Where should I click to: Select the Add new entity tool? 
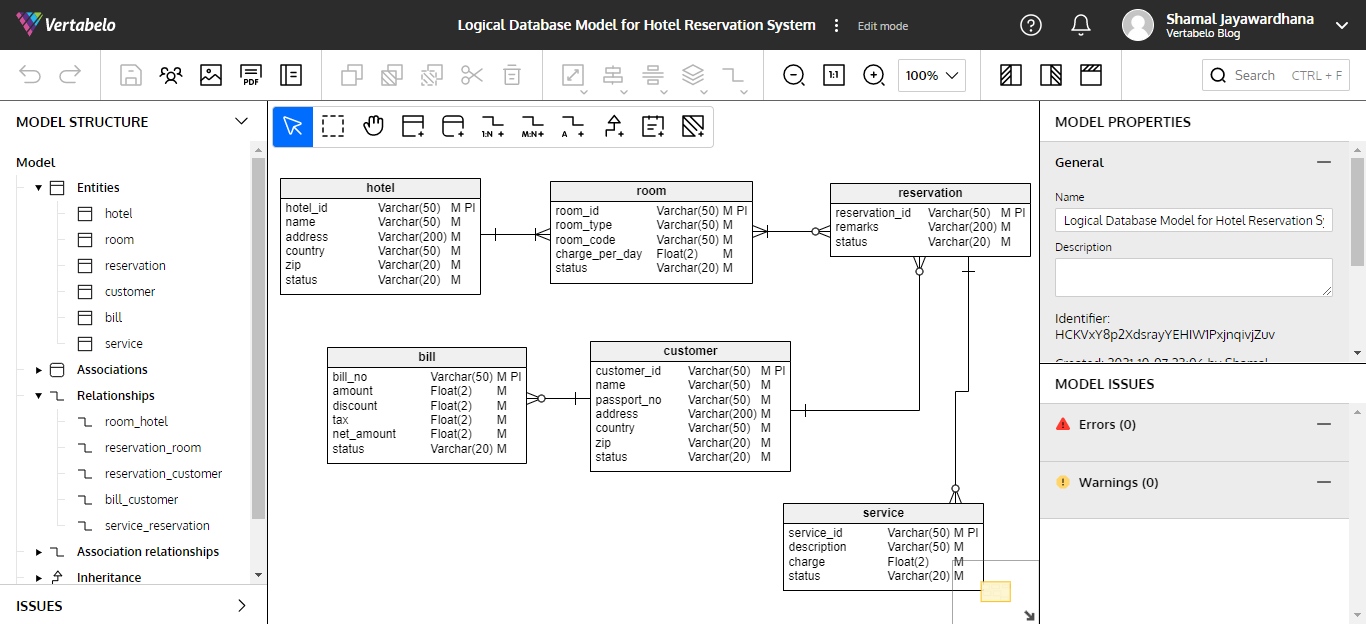tap(413, 126)
